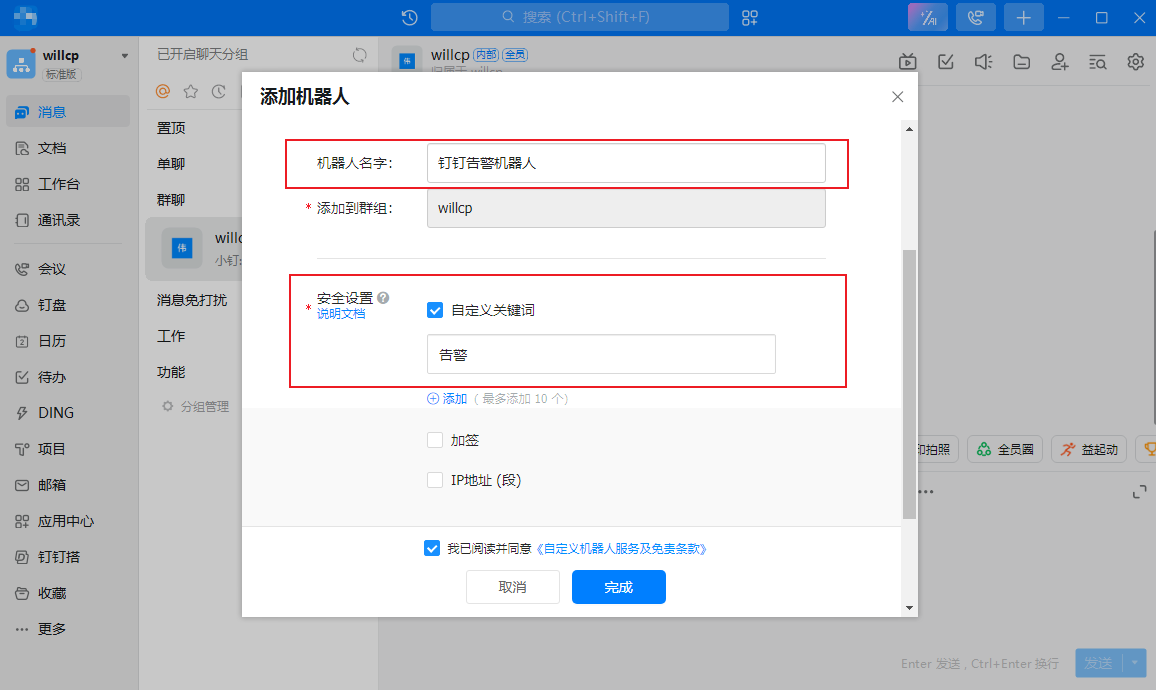Add a member with the person-plus icon
1156x690 pixels.
pyautogui.click(x=1059, y=62)
